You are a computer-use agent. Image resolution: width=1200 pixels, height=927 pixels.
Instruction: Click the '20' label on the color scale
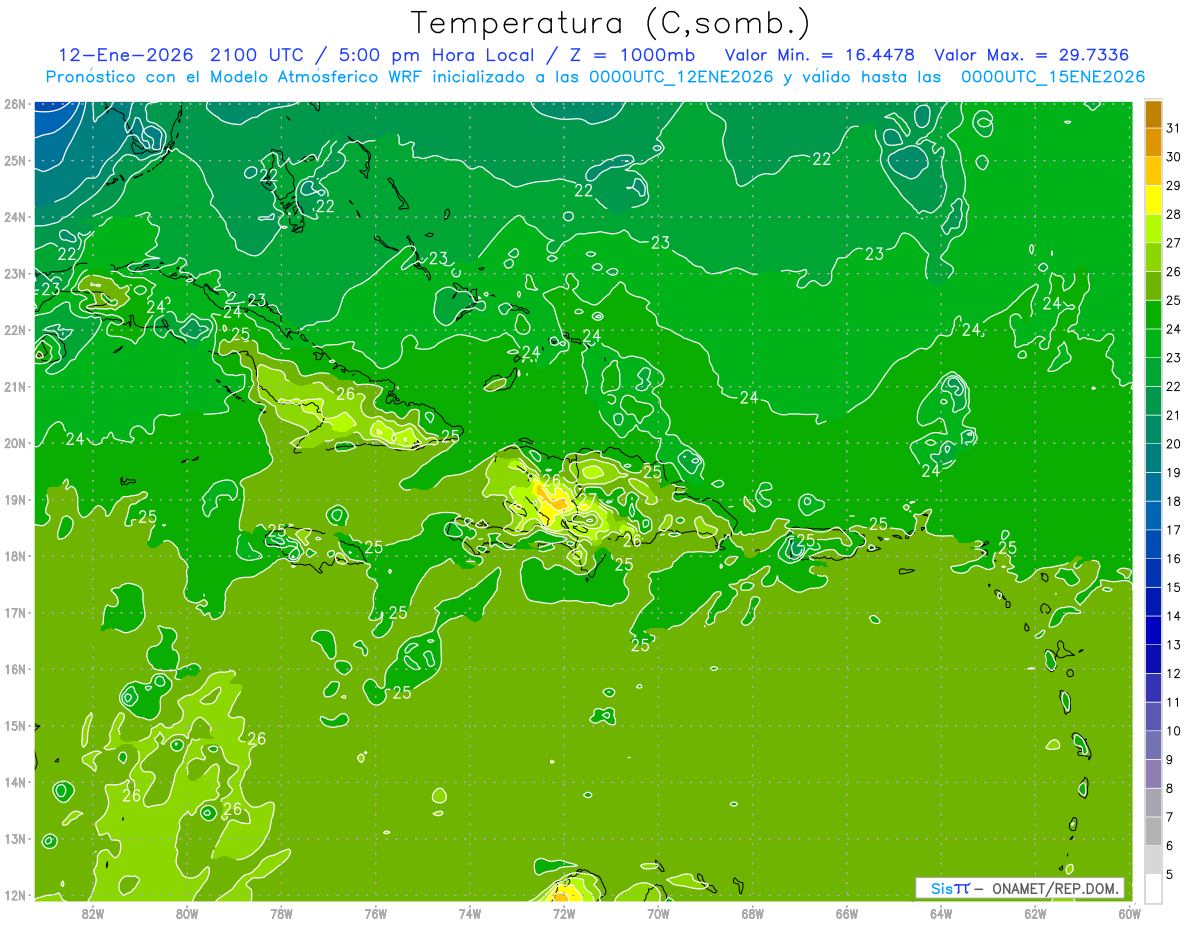coord(1174,444)
